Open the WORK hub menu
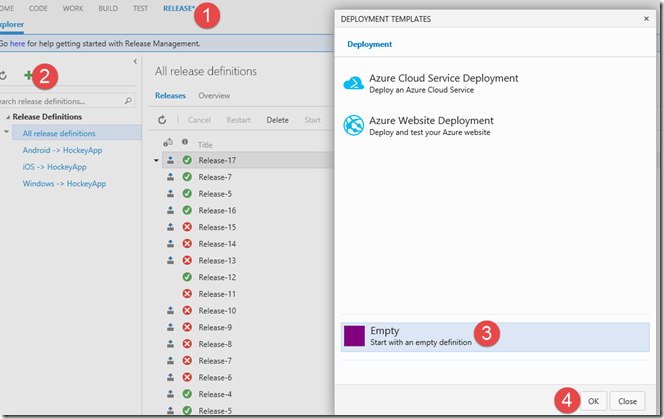Image resolution: width=664 pixels, height=419 pixels. (73, 8)
